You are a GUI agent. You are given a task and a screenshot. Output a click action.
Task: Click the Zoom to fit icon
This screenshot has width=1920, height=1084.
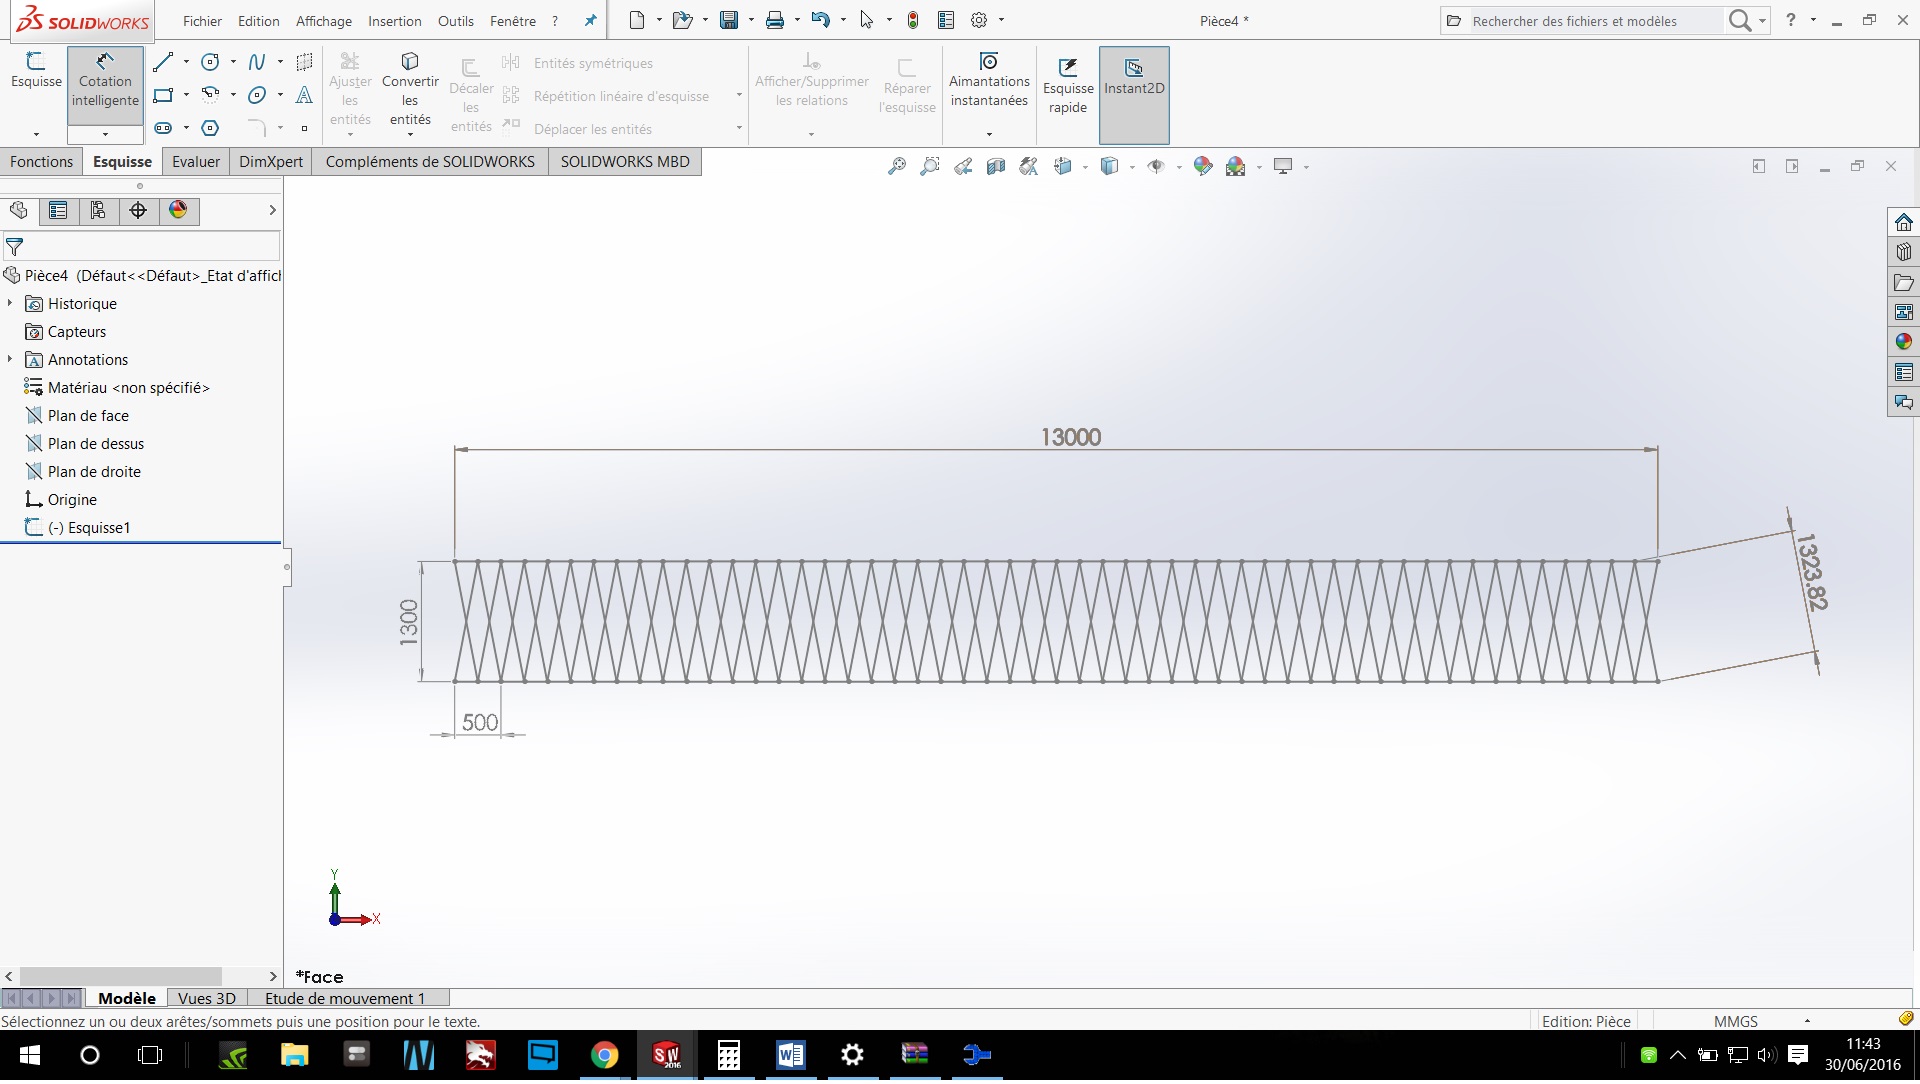pos(896,167)
